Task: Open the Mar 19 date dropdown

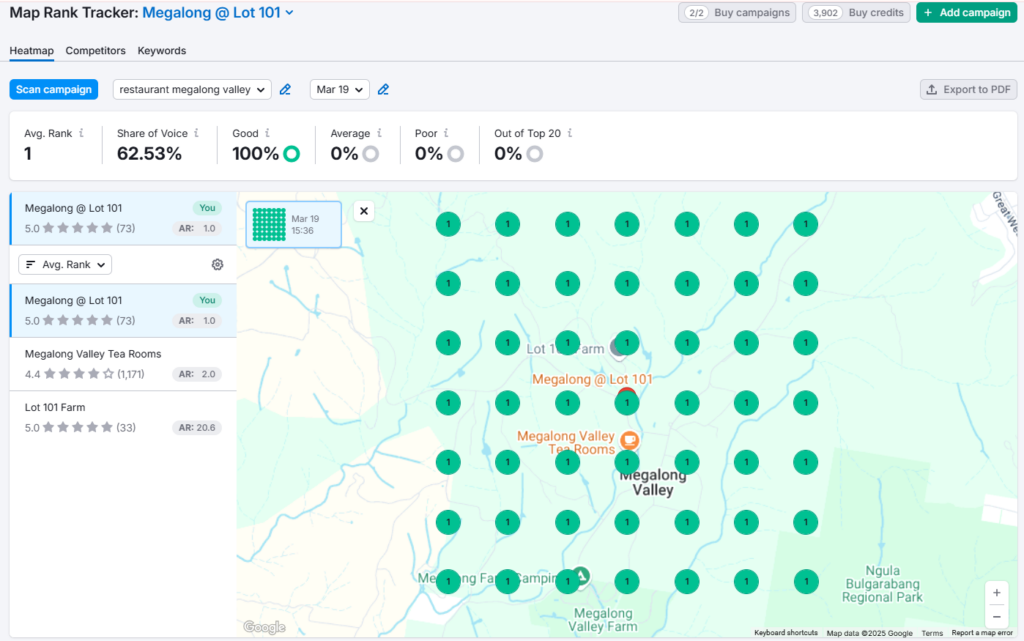Action: [339, 89]
